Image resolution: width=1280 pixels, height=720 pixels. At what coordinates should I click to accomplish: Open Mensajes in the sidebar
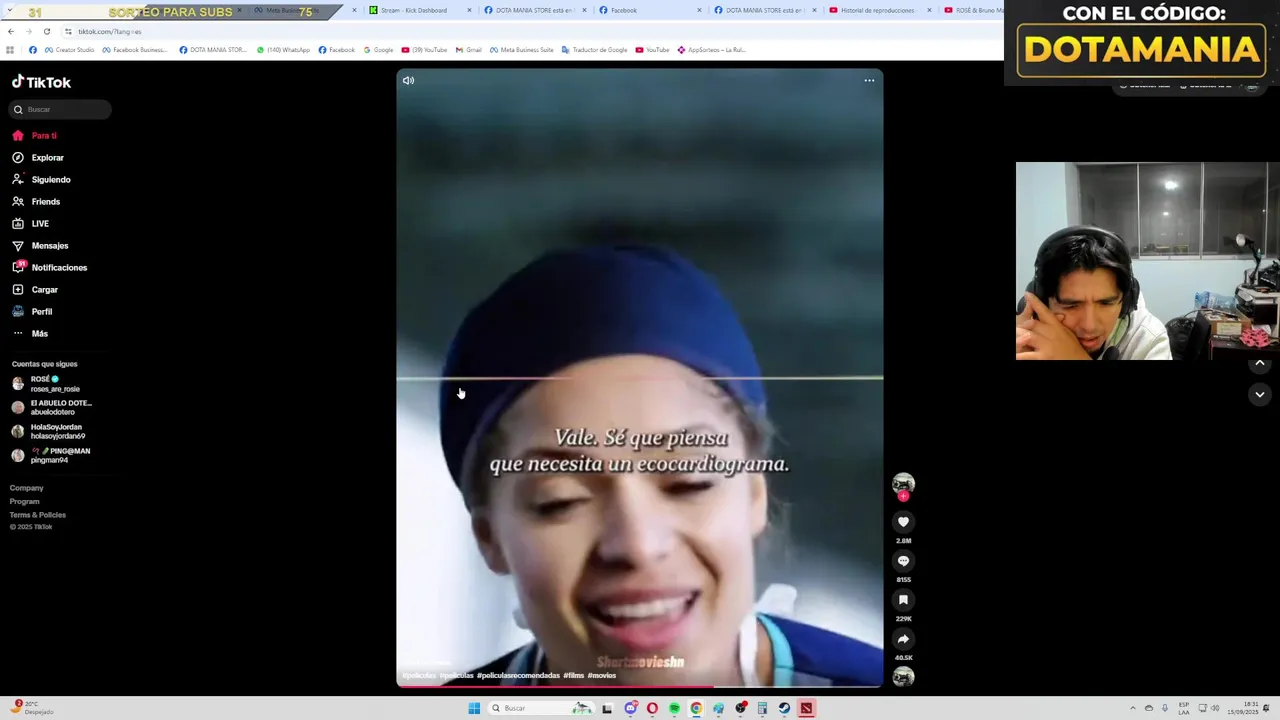point(40,245)
